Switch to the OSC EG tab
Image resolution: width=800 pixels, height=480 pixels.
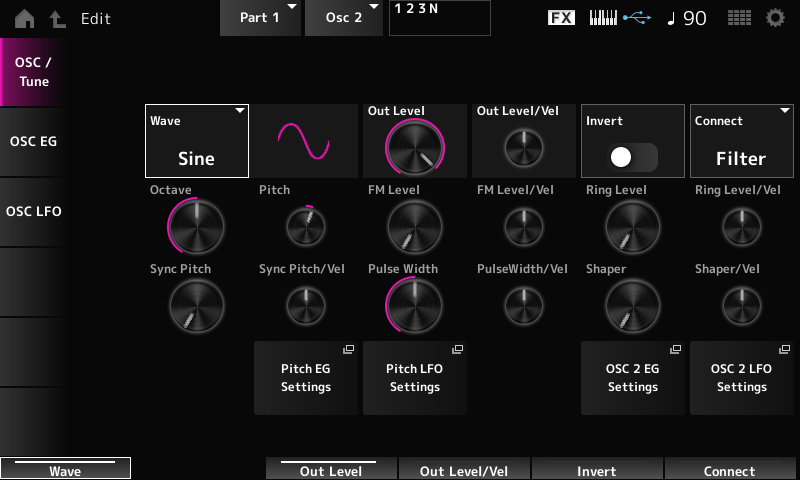tap(34, 141)
